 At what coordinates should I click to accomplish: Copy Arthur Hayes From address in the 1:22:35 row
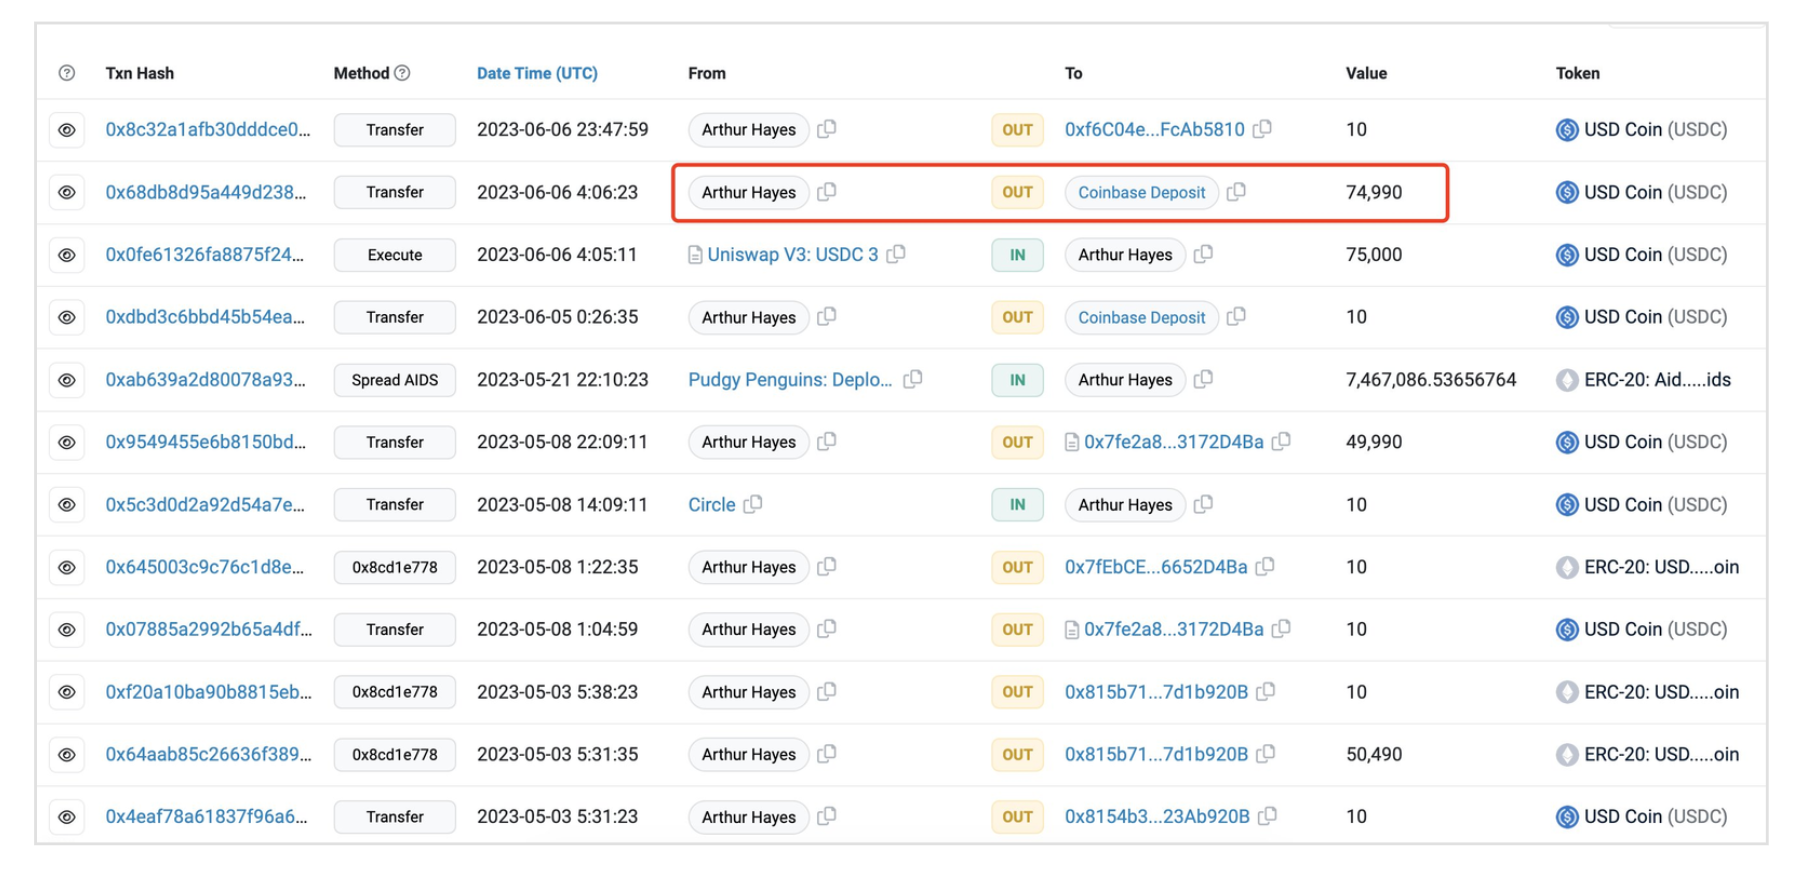[827, 566]
